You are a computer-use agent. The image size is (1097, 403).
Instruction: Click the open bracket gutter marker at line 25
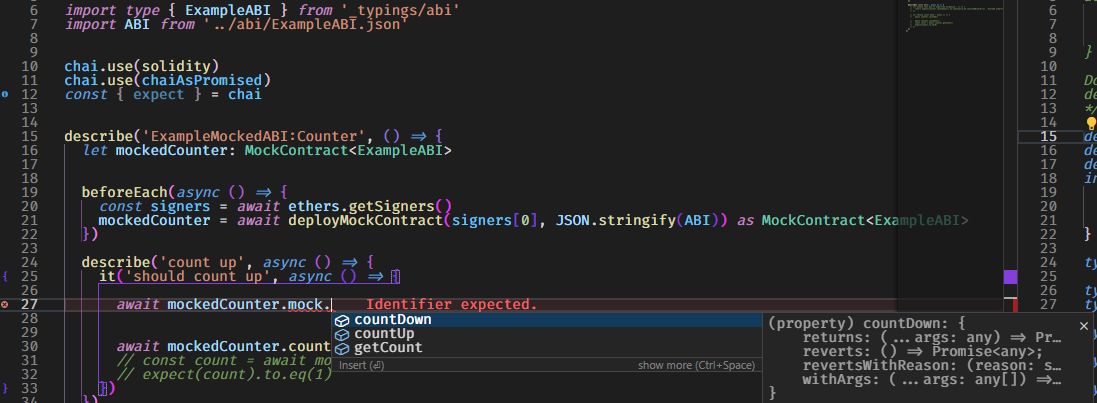(x=5, y=276)
